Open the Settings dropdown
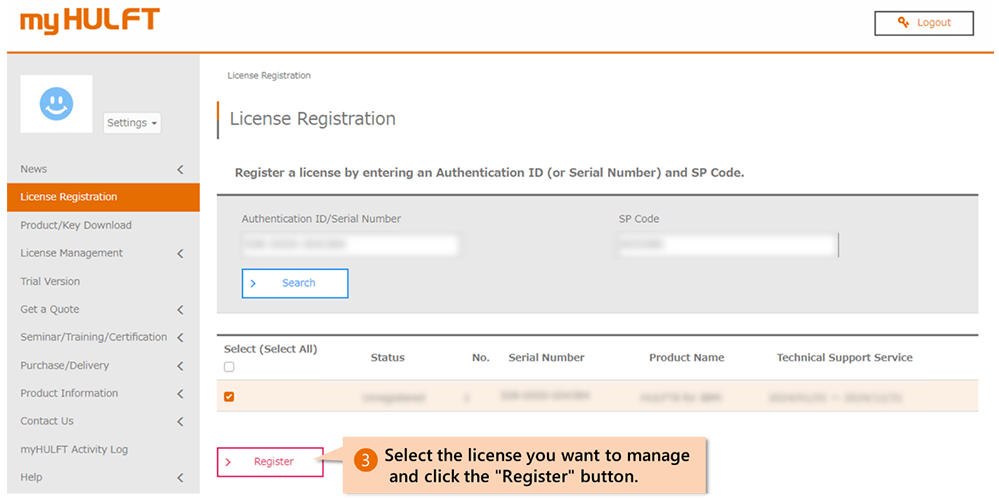Viewport: 999px width, 501px height. click(132, 123)
